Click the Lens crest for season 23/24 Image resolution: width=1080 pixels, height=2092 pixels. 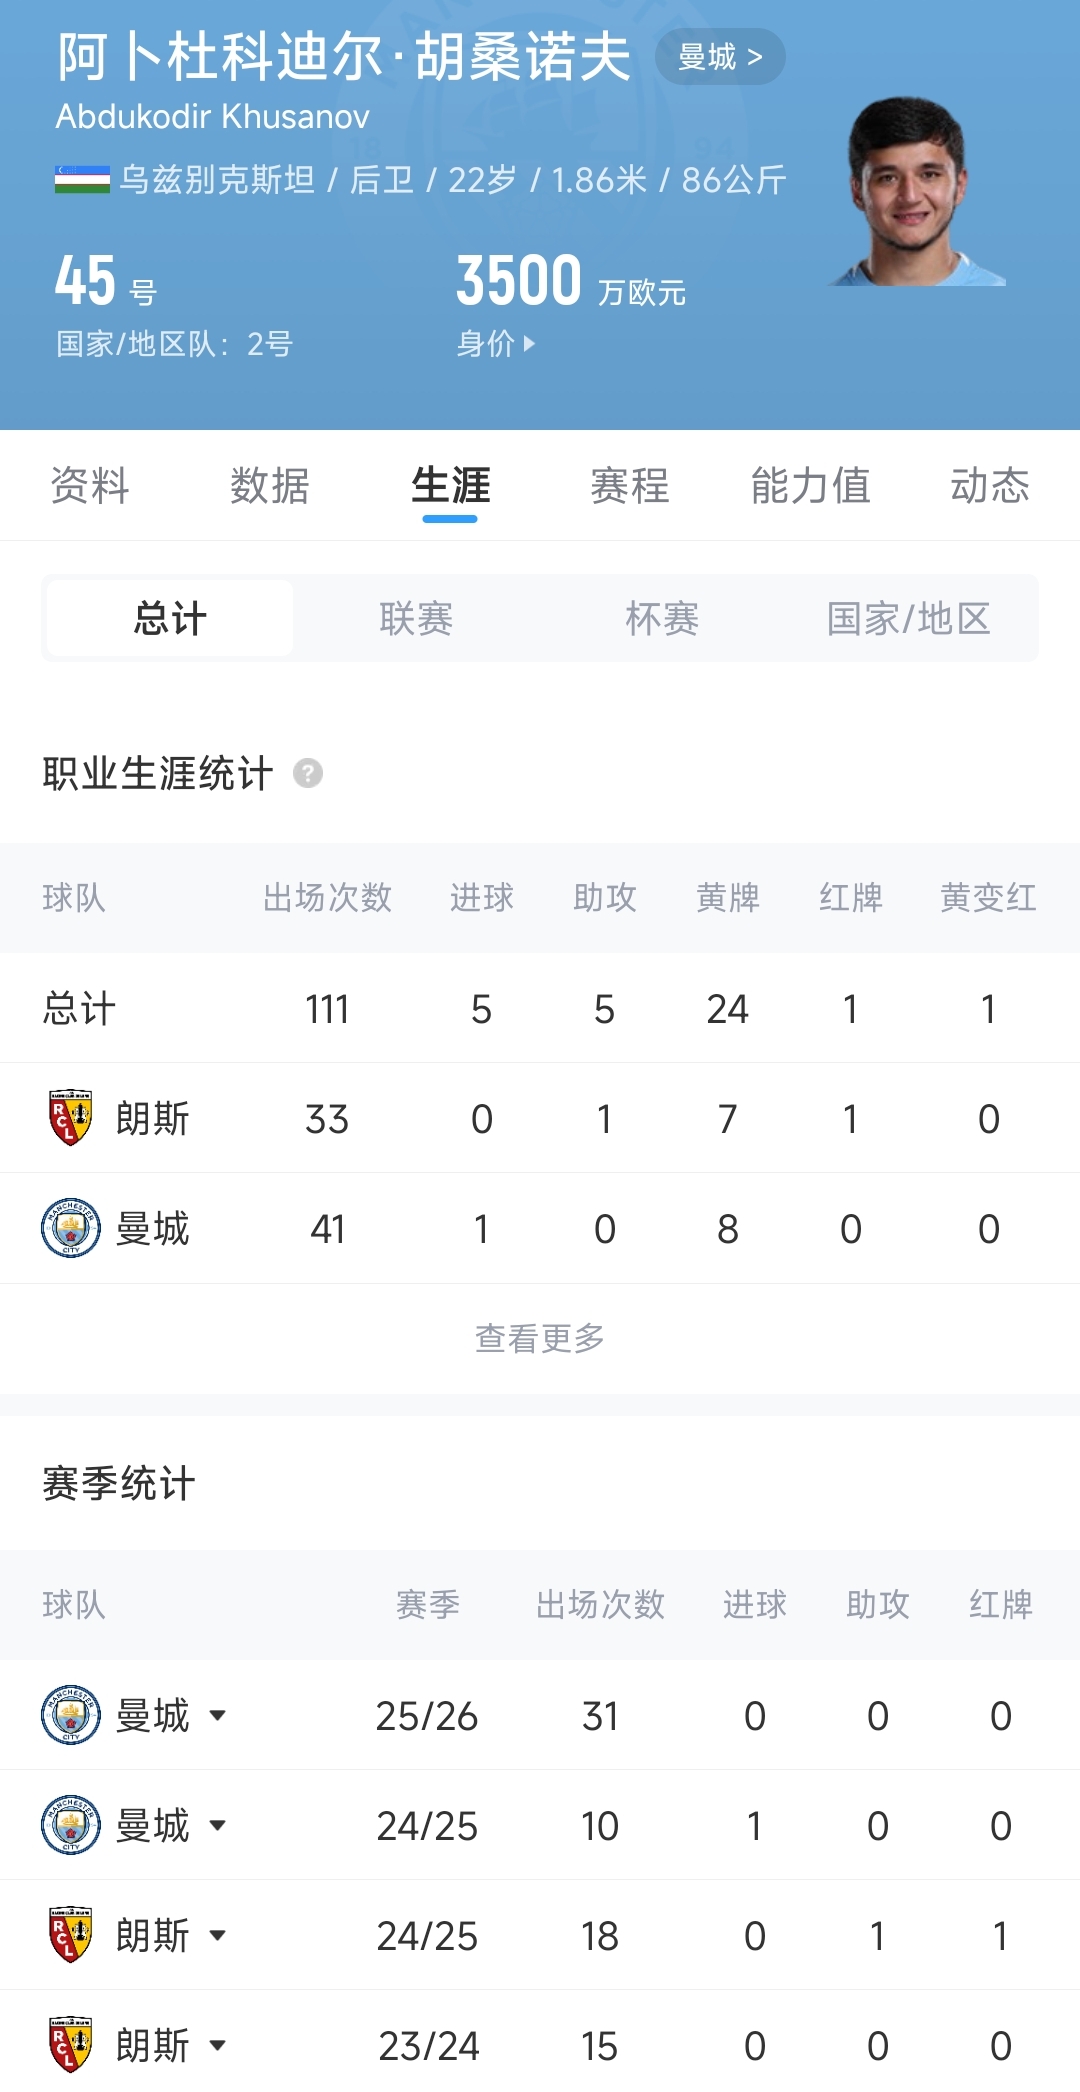[x=70, y=2045]
